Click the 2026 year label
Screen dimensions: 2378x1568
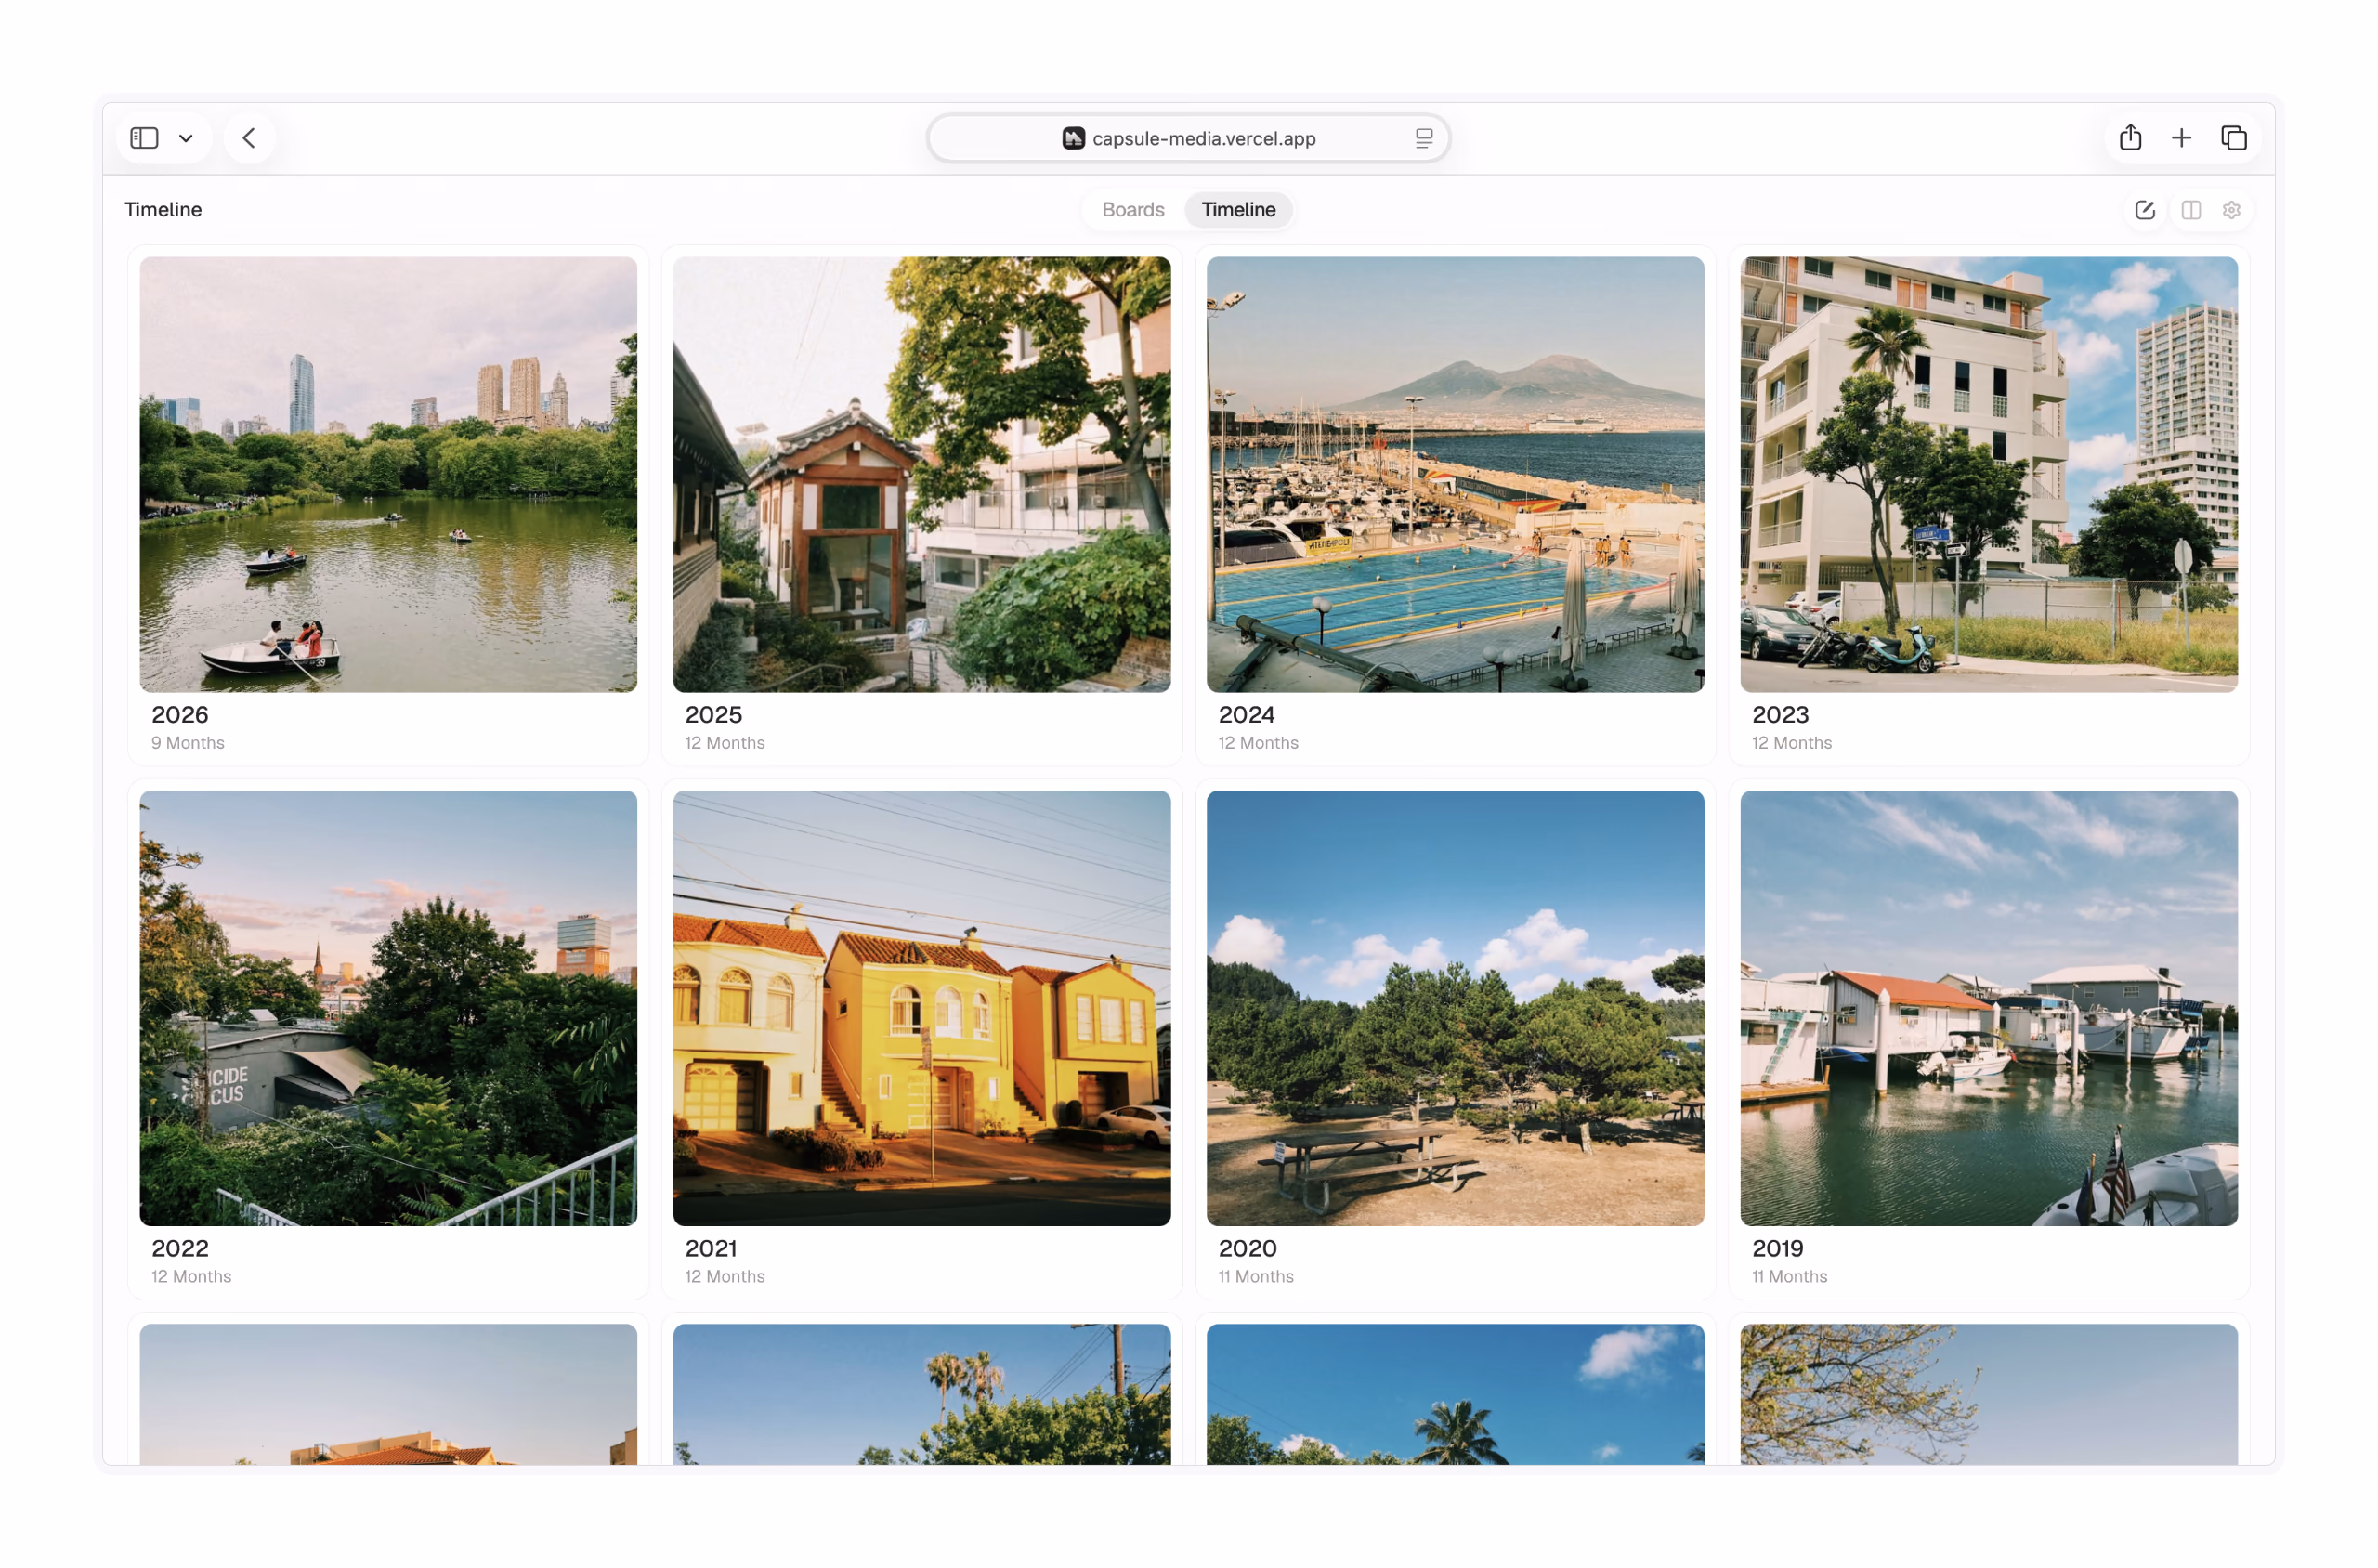pos(180,714)
